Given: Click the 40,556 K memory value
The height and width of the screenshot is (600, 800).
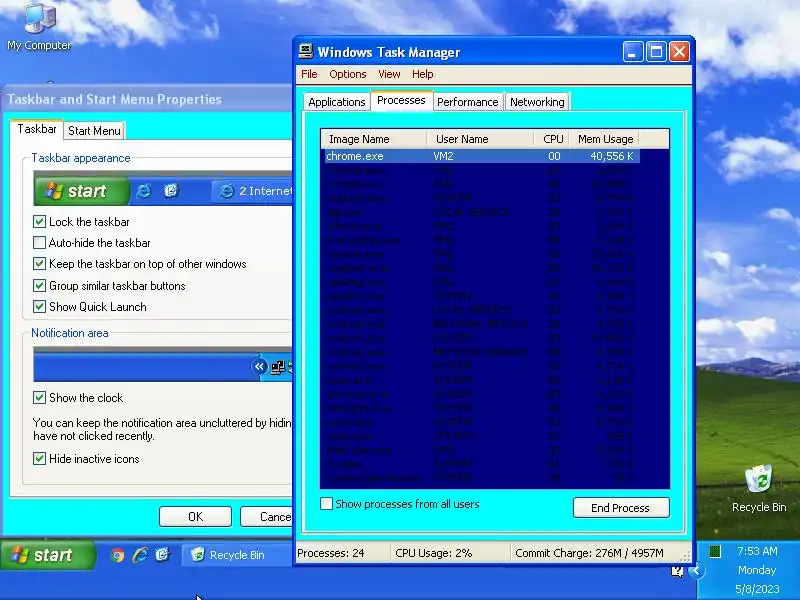Looking at the screenshot, I should (612, 156).
